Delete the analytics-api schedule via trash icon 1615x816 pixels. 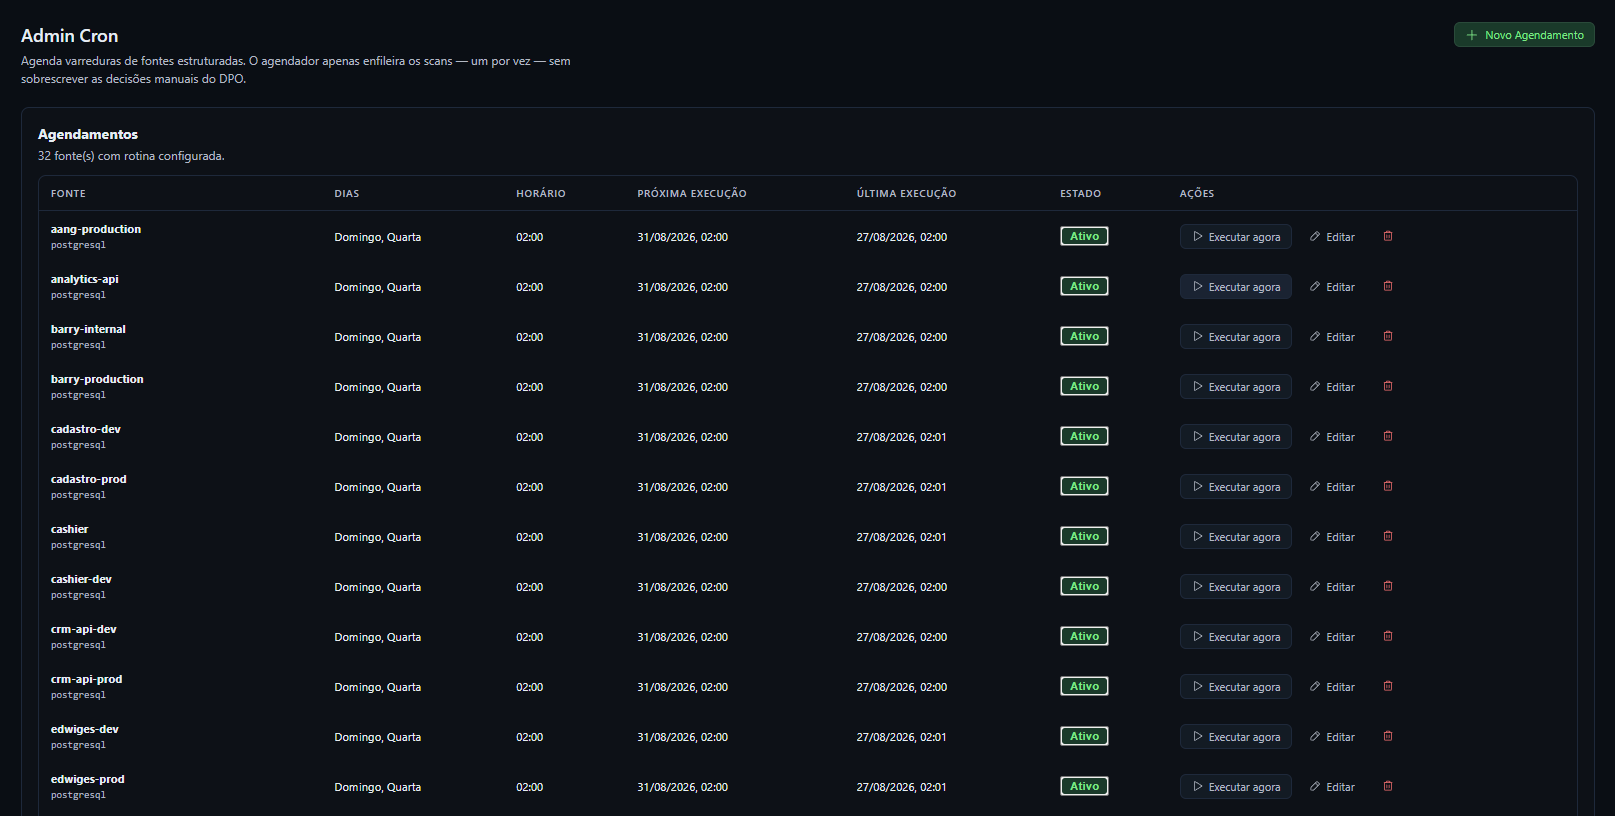(1388, 287)
